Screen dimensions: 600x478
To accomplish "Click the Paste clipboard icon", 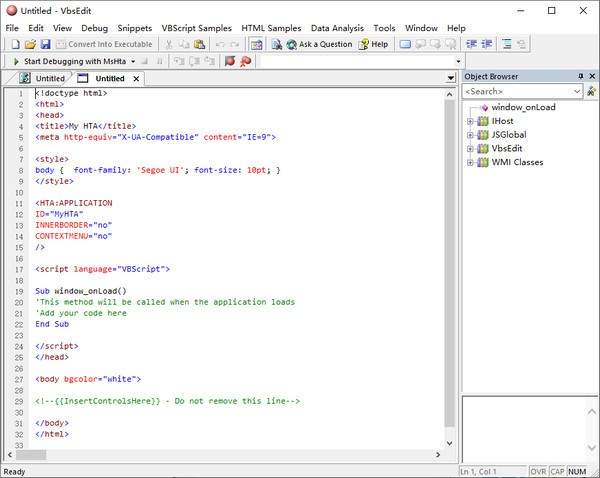I will point(200,45).
